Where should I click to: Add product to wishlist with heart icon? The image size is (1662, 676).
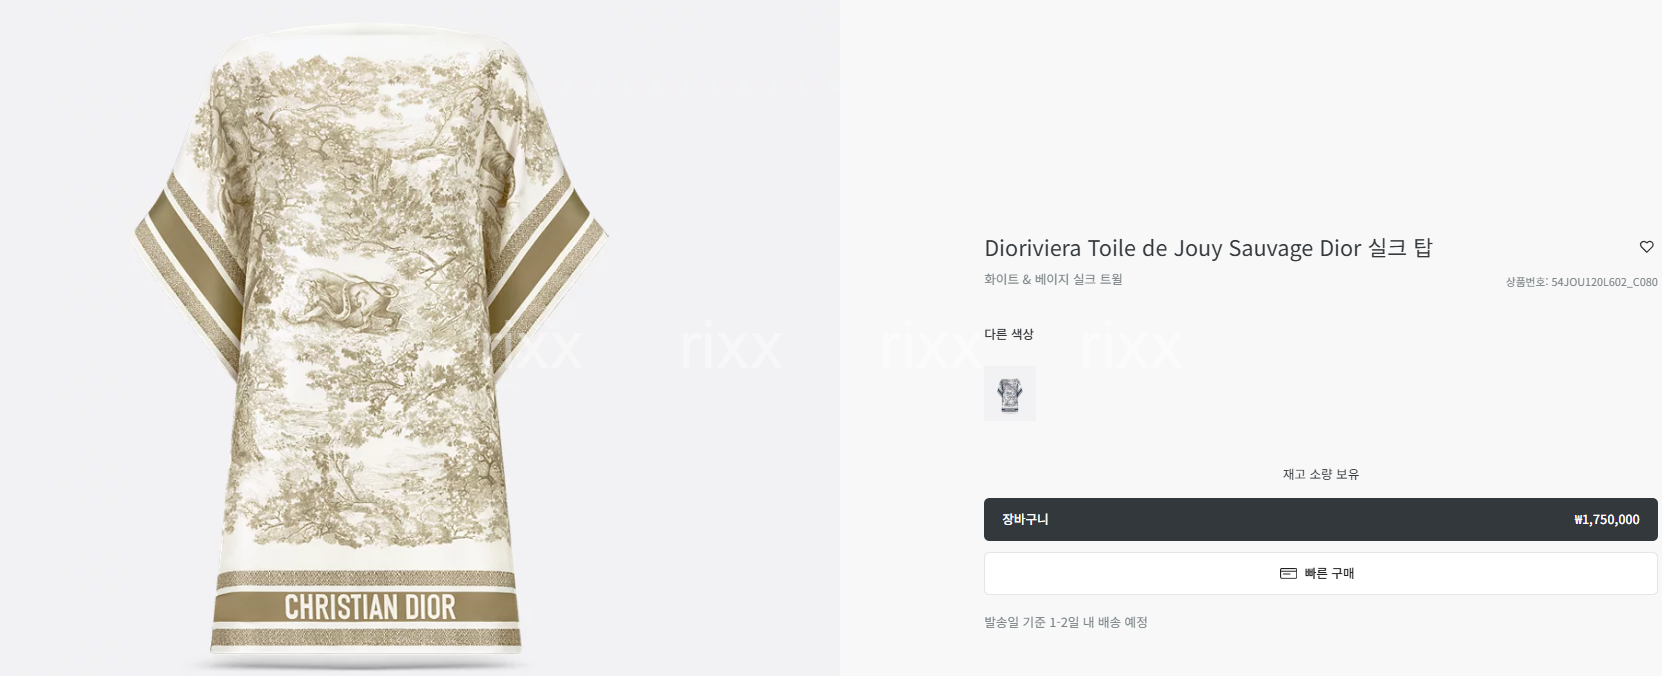click(x=1646, y=247)
